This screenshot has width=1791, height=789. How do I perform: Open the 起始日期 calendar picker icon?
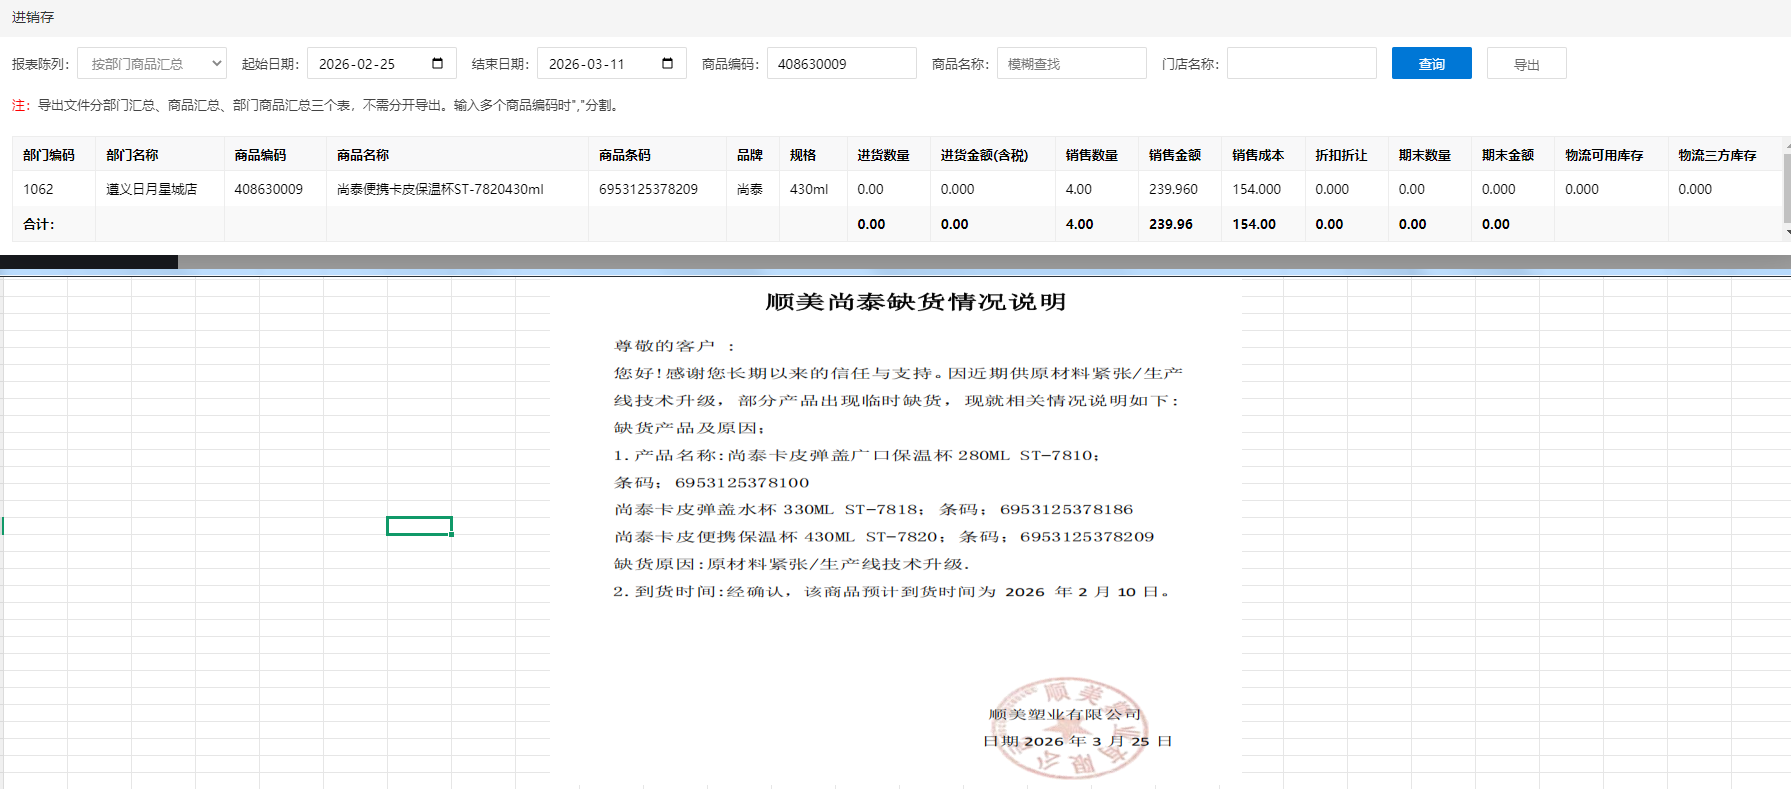437,64
